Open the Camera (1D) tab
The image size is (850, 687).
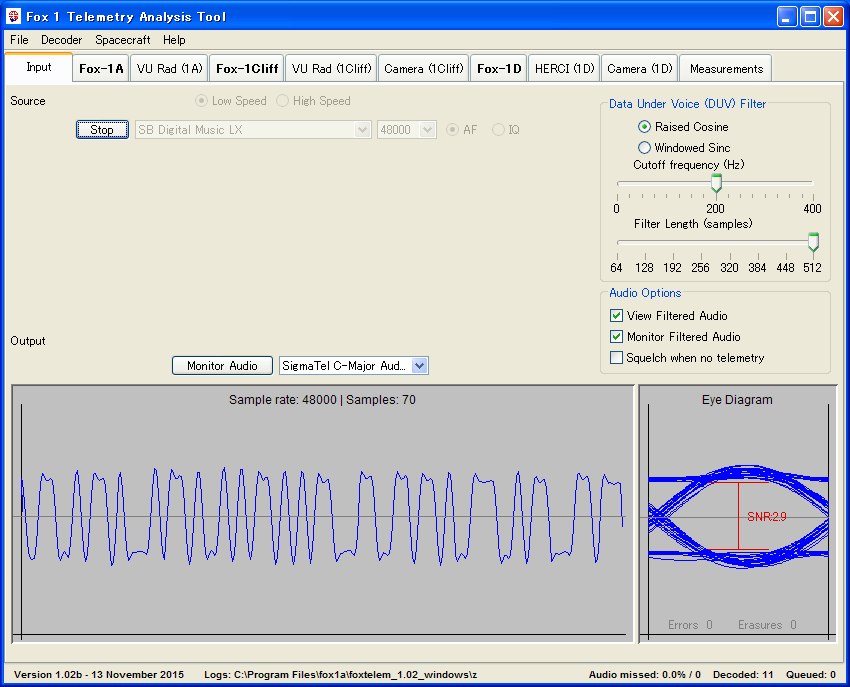click(640, 69)
